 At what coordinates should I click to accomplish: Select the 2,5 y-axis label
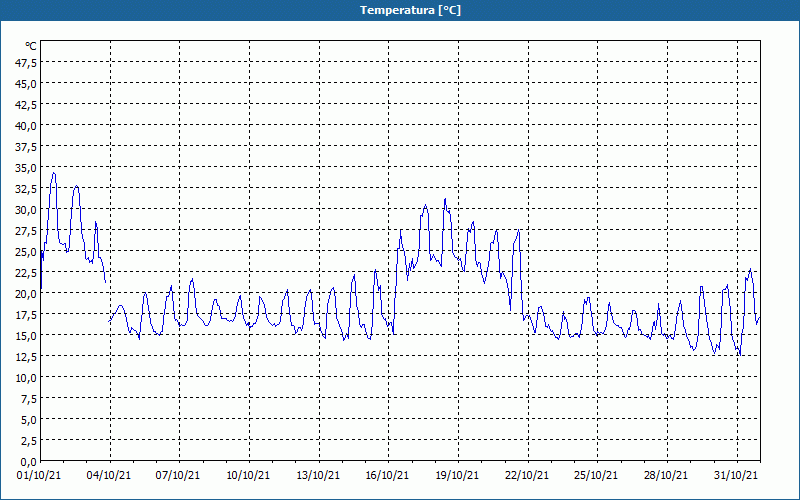coord(29,441)
